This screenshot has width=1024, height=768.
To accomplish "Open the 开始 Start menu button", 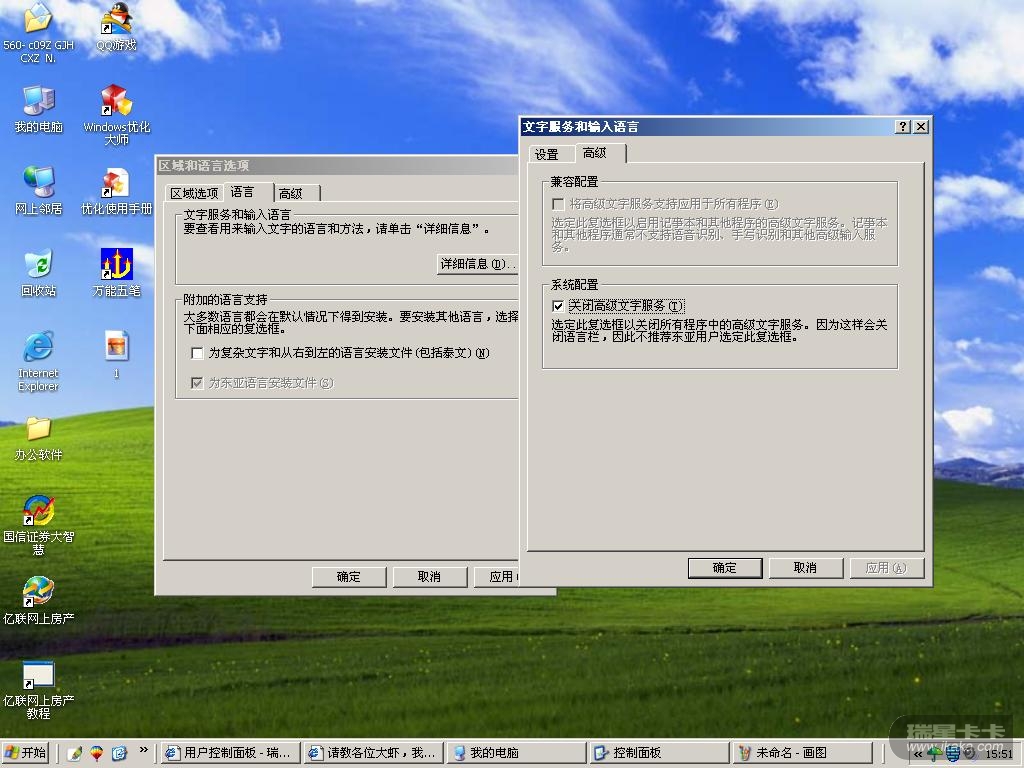I will [27, 753].
